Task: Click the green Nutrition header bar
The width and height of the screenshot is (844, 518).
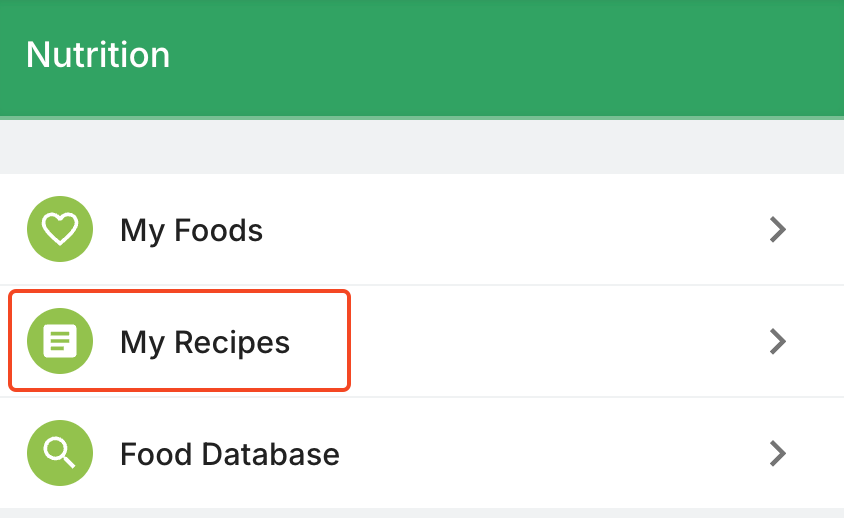Action: (x=500, y=58)
